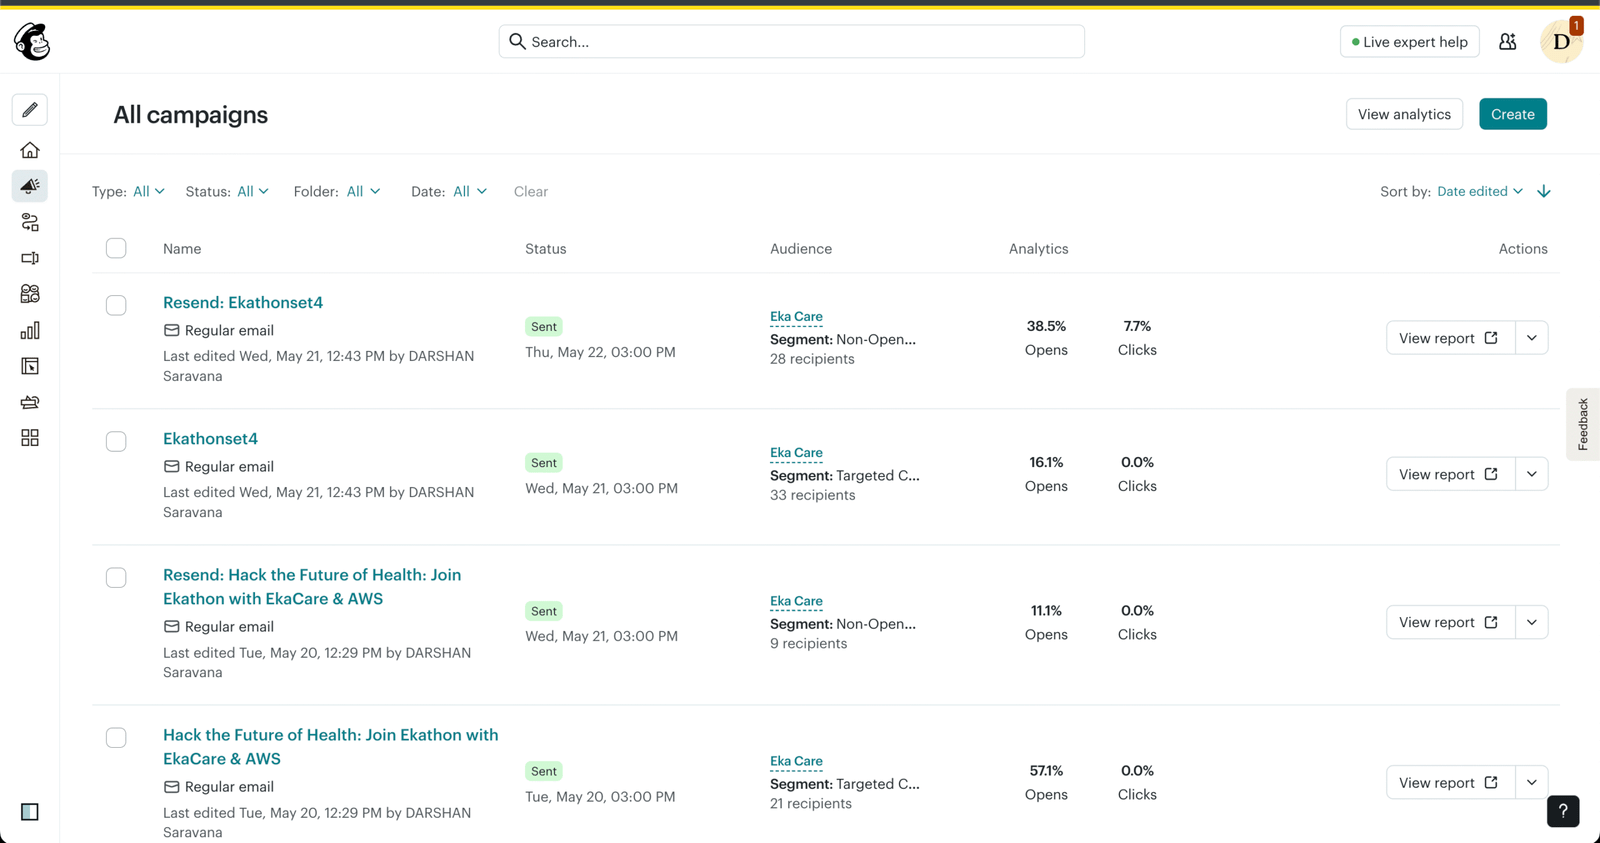
Task: Open profile avatar D menu
Action: click(x=1561, y=42)
